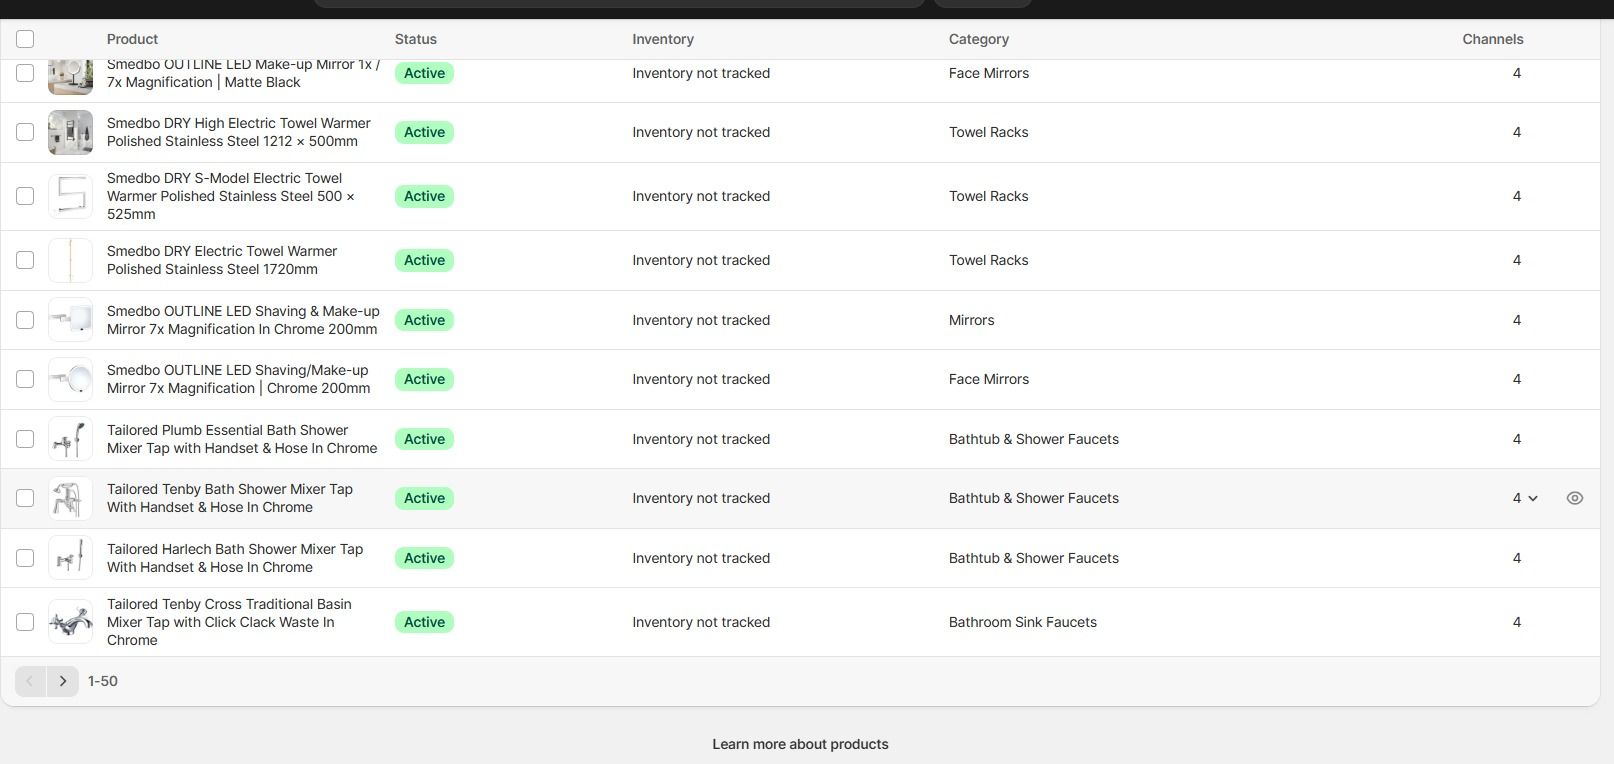The image size is (1614, 764).
Task: Open image of Shaving/Make-up Mirror | Chrome 200mm
Action: (x=70, y=379)
